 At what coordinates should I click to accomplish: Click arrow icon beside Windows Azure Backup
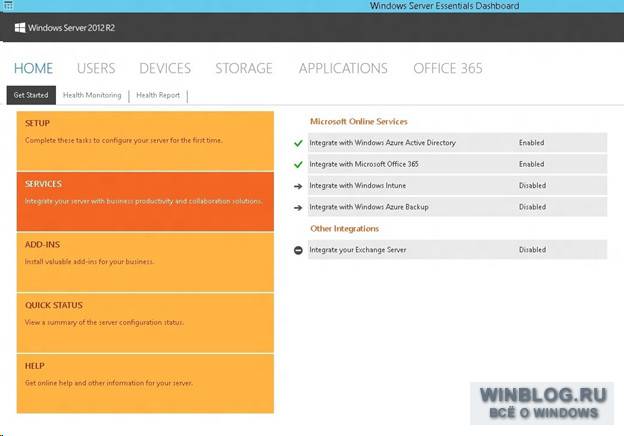click(298, 207)
